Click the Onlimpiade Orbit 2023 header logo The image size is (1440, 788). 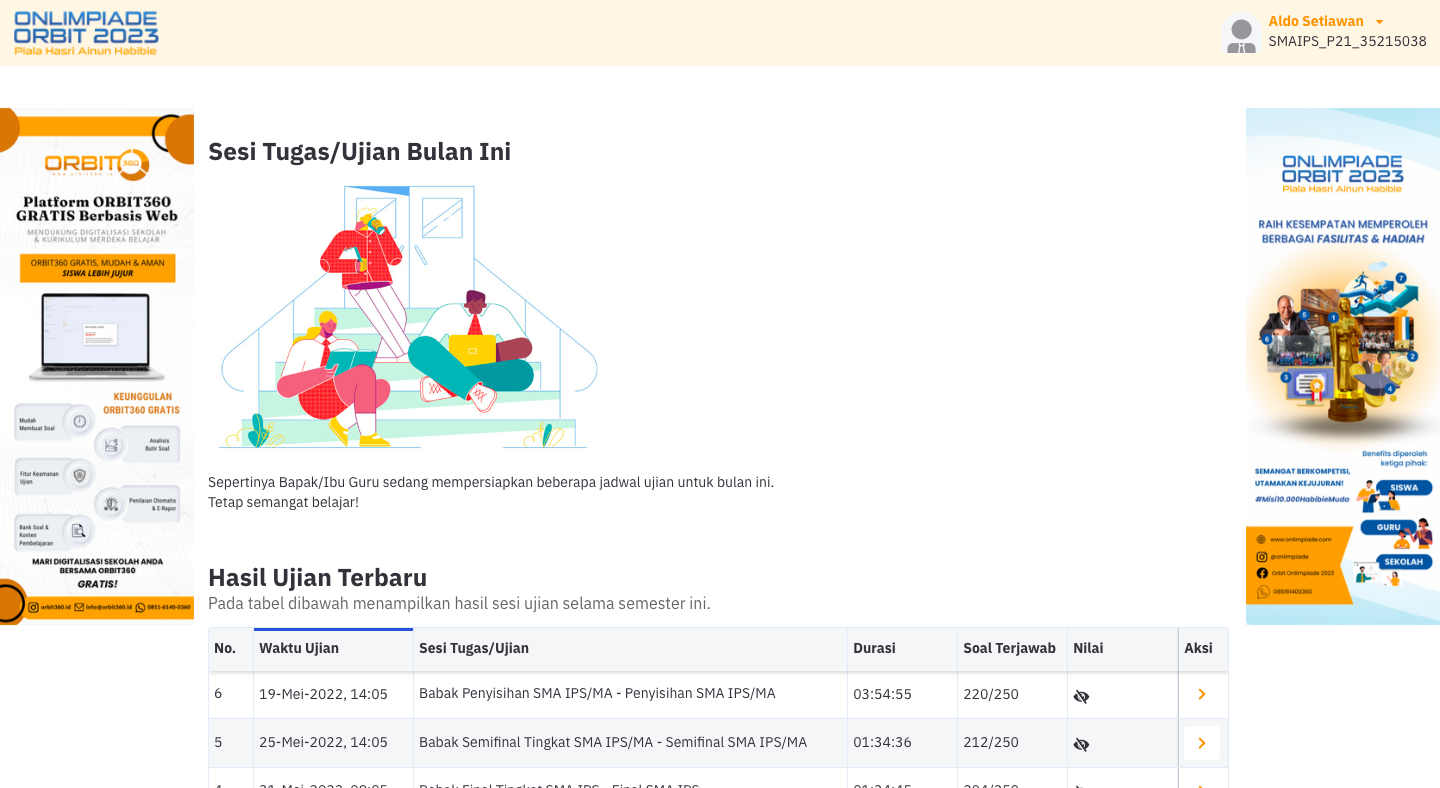click(x=86, y=33)
